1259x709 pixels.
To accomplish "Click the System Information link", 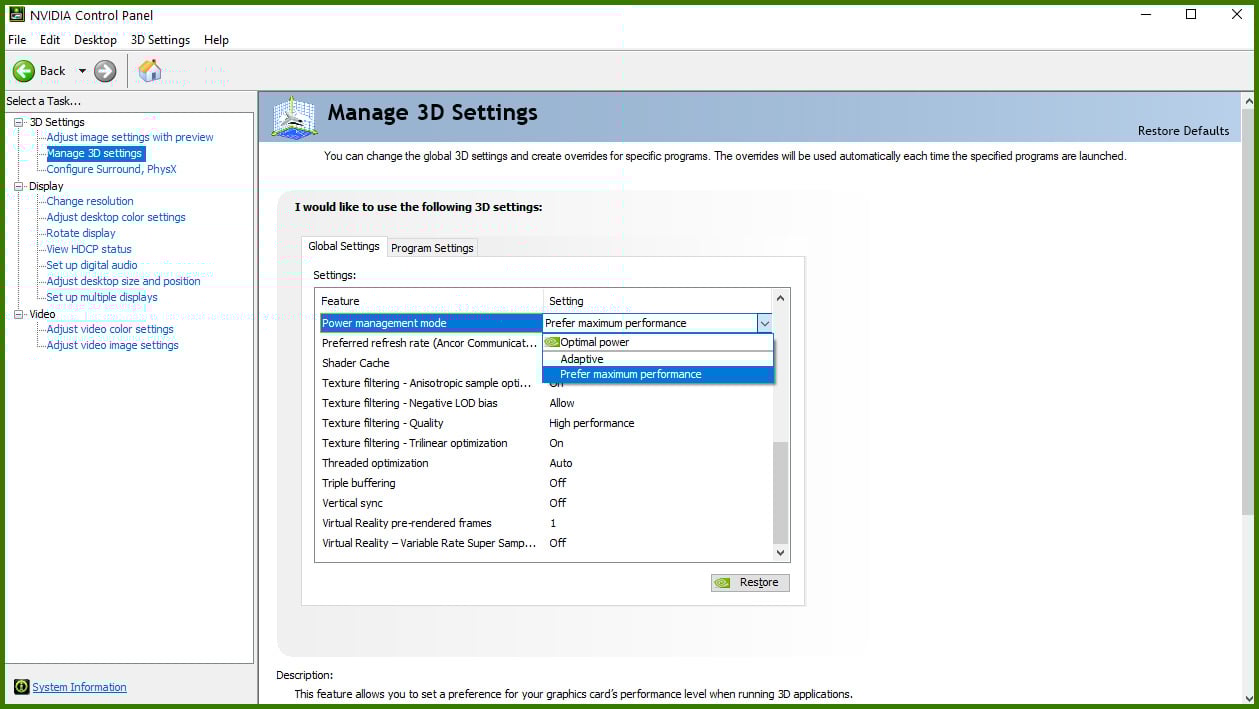I will (79, 687).
